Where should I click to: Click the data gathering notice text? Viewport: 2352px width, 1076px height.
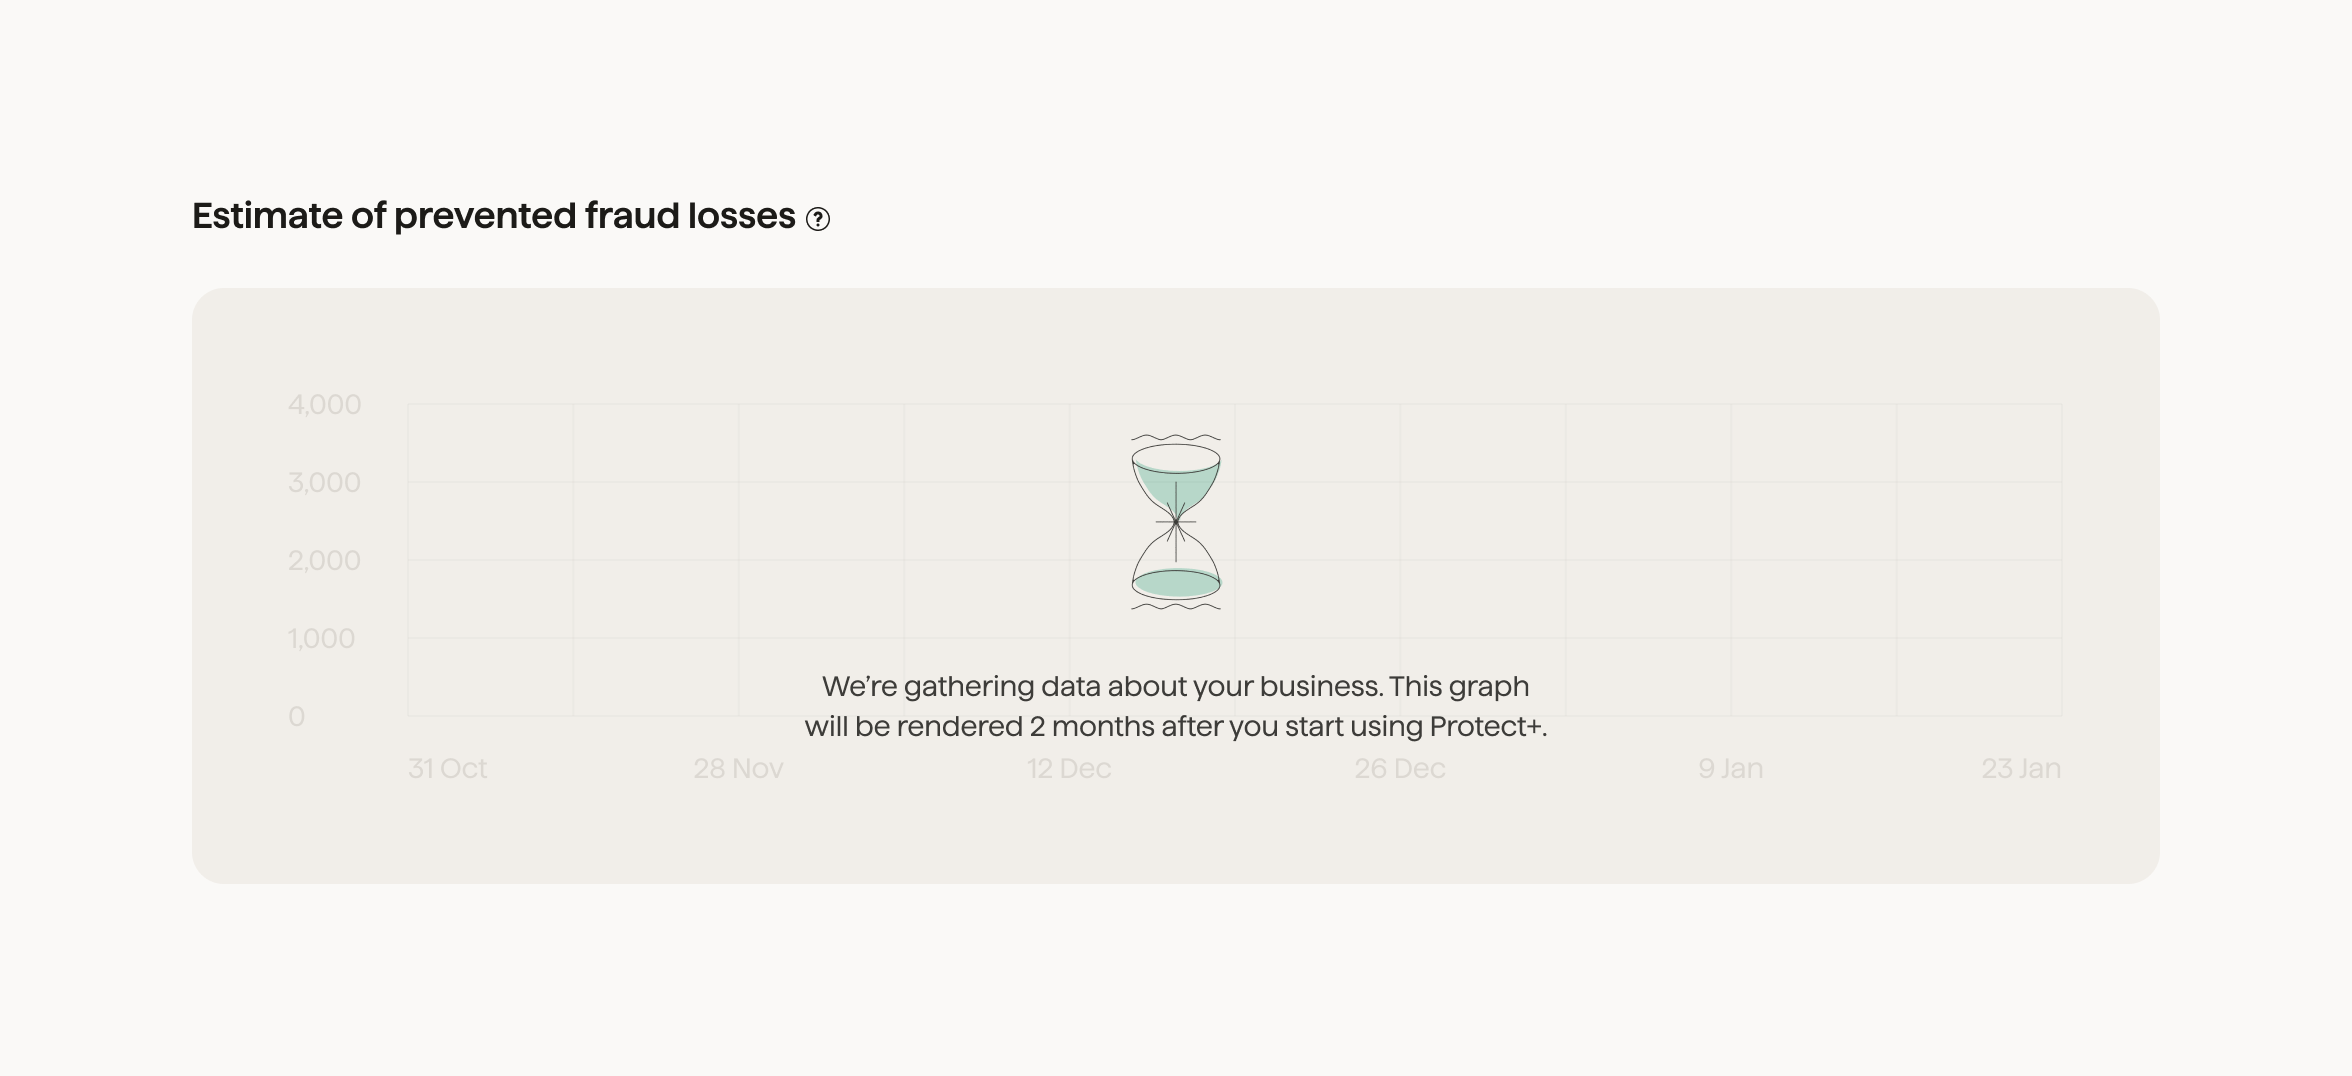1176,707
